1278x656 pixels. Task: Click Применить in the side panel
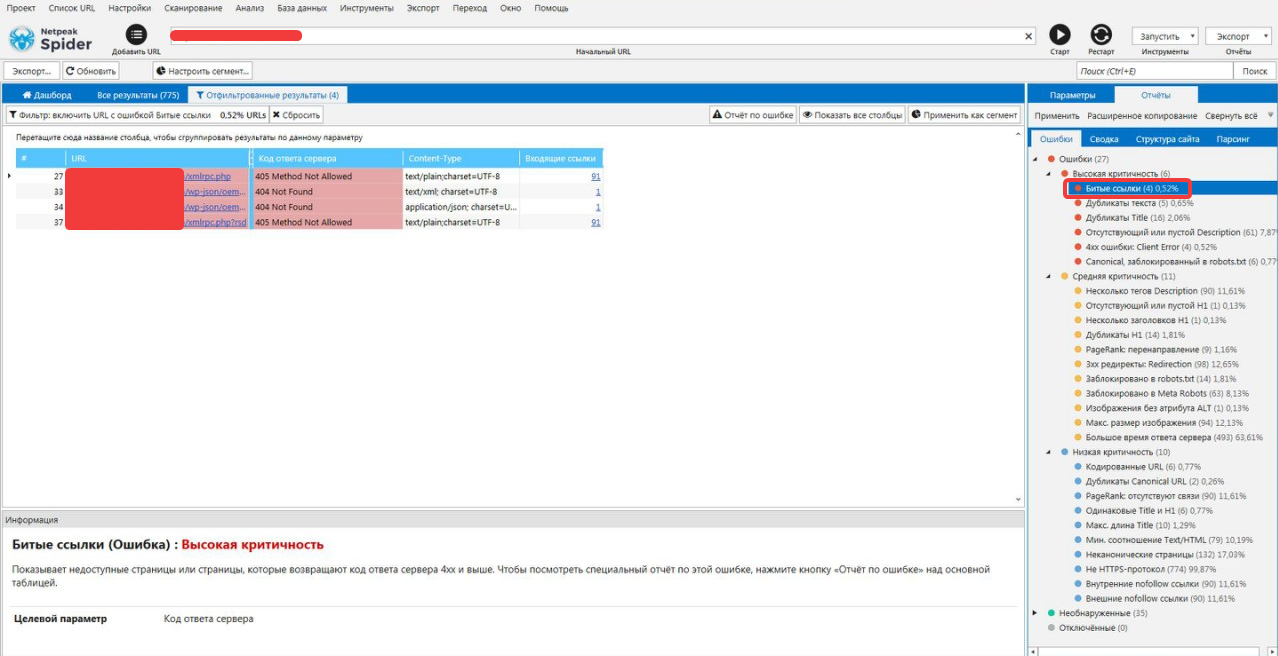tap(1056, 116)
